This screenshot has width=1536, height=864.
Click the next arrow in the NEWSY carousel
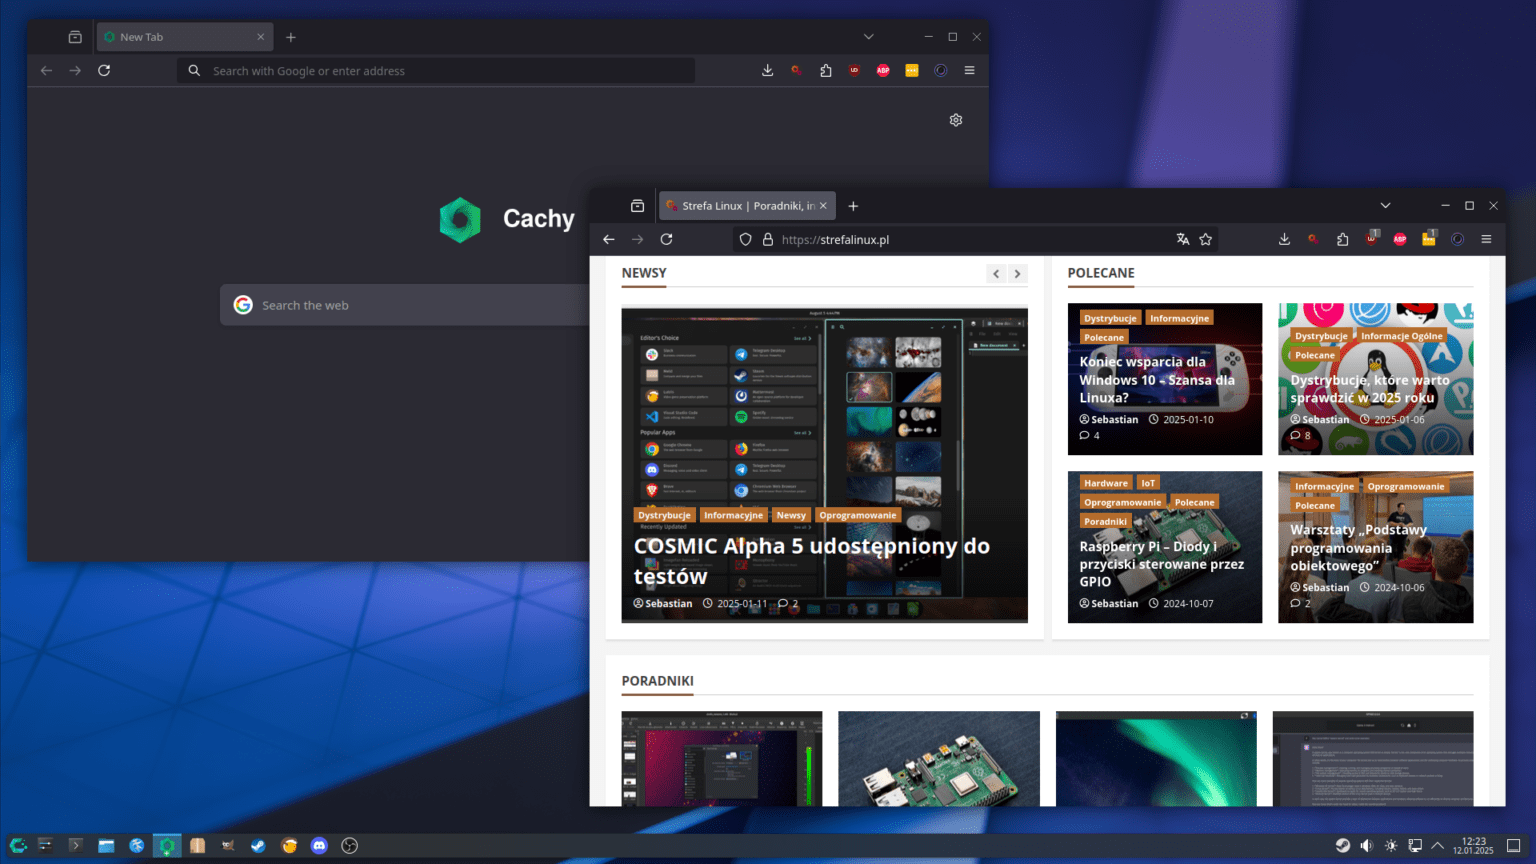point(1017,273)
